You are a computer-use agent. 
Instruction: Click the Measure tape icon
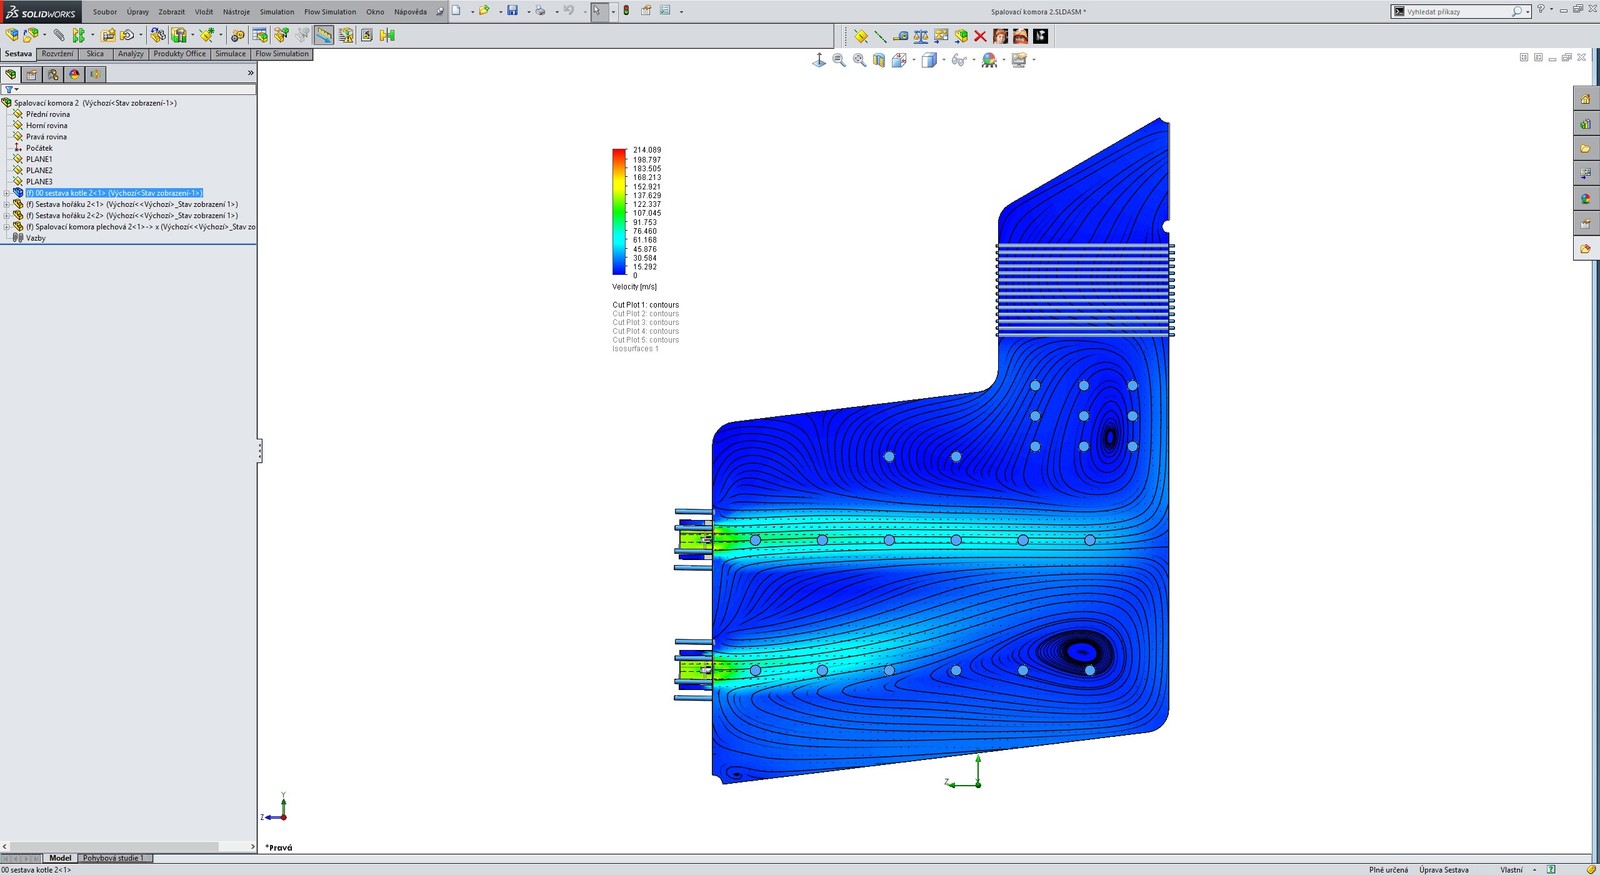point(900,36)
